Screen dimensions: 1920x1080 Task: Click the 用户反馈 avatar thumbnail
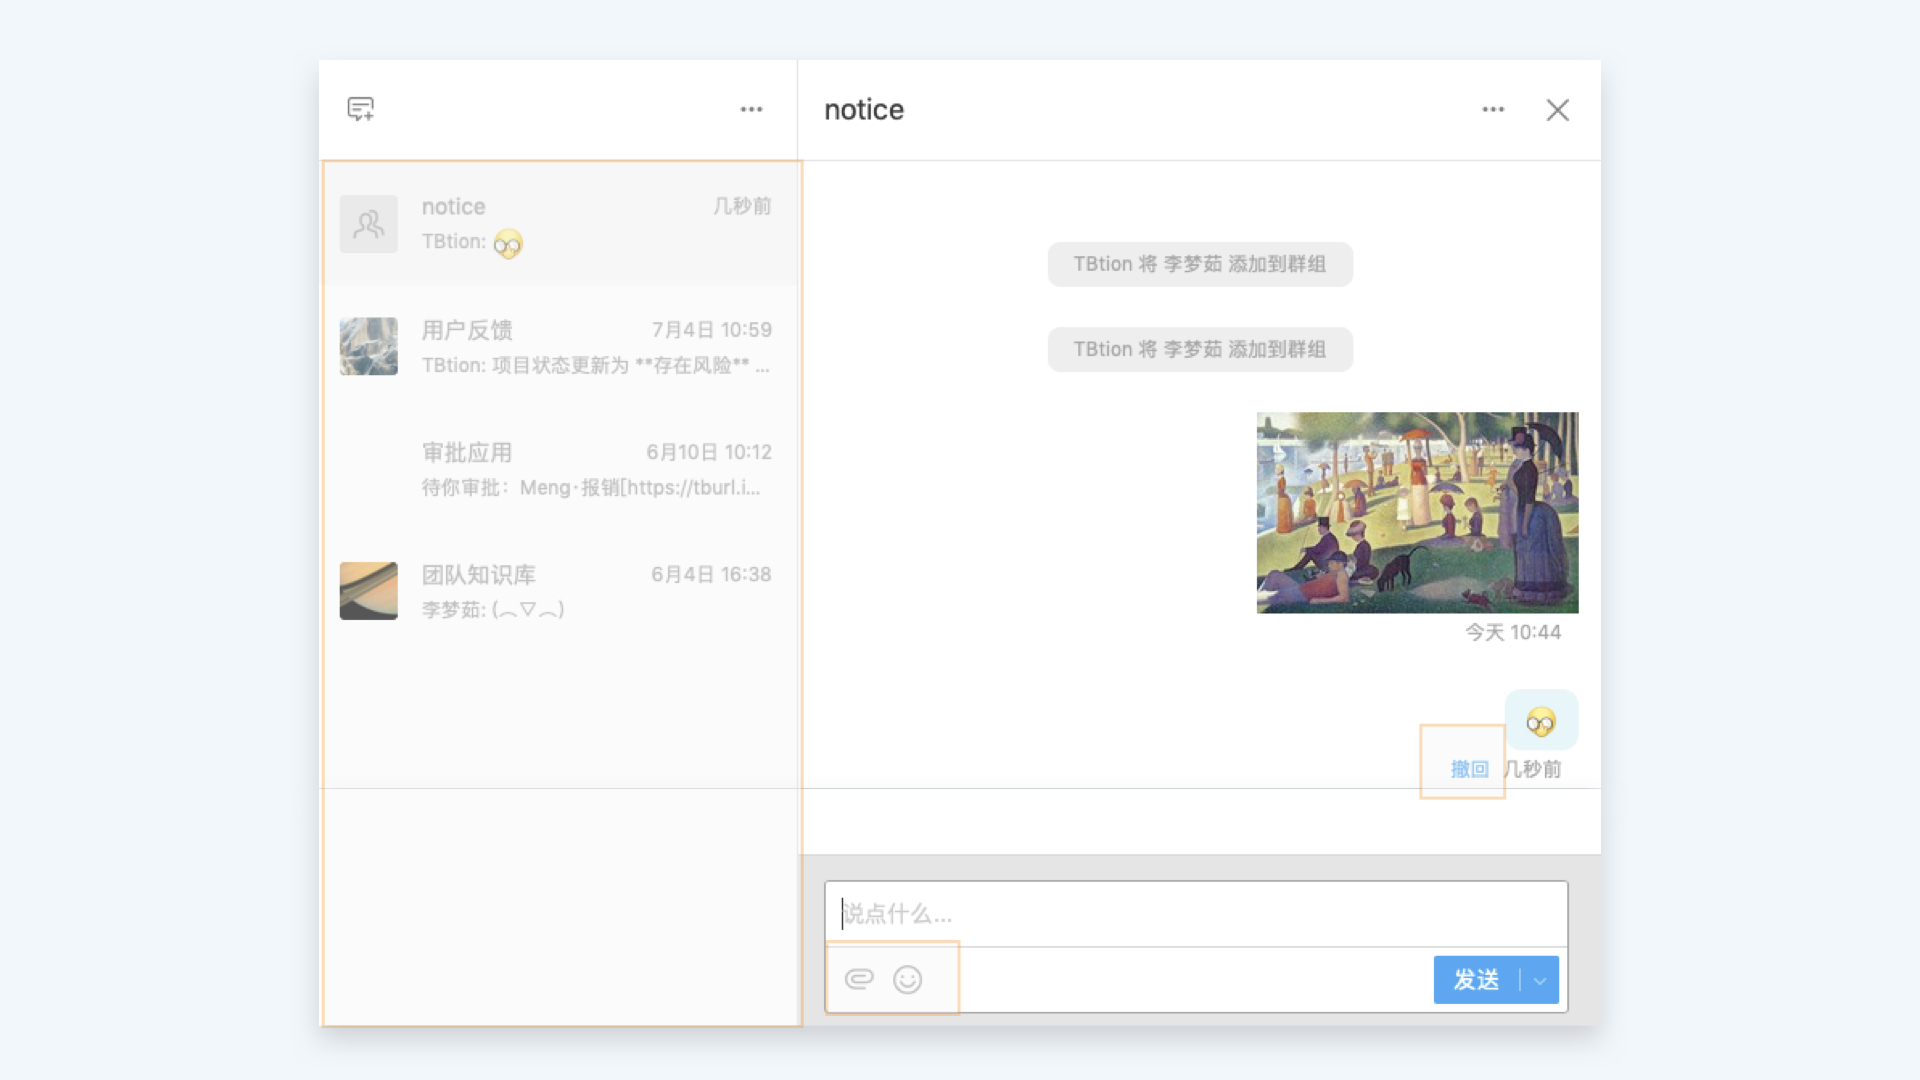click(x=369, y=347)
